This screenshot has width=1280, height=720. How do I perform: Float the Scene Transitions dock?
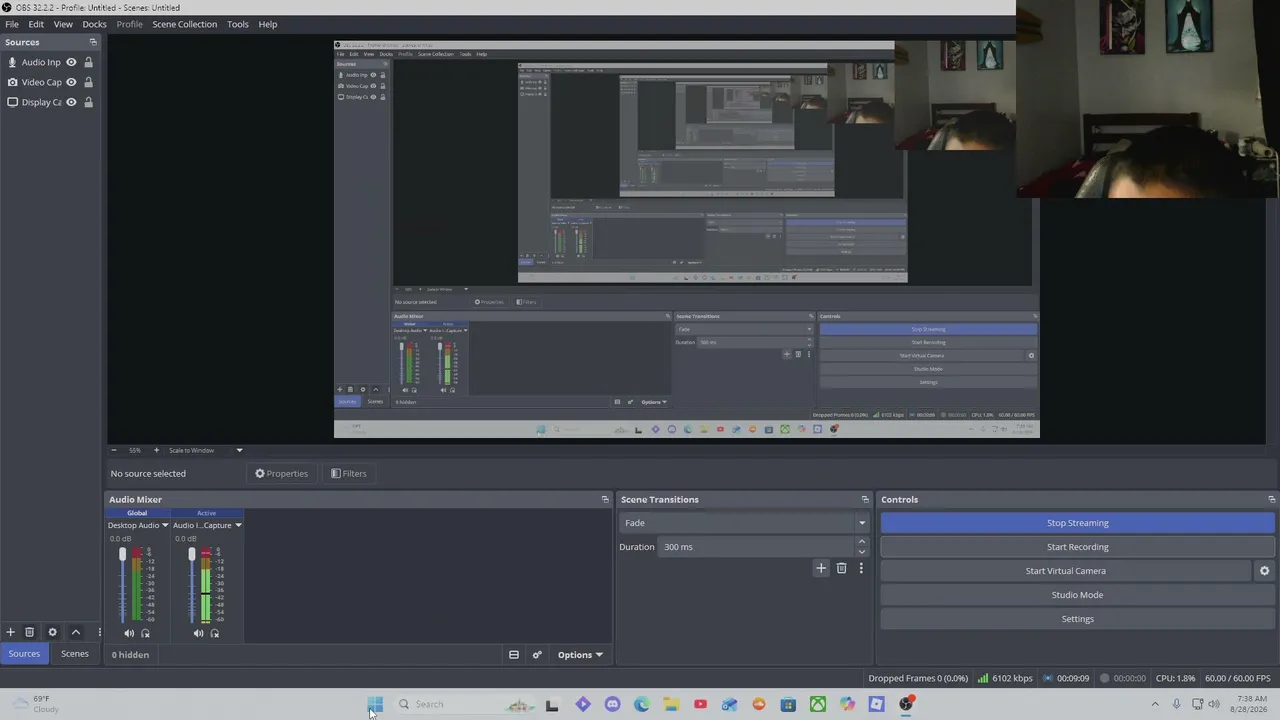click(x=865, y=499)
